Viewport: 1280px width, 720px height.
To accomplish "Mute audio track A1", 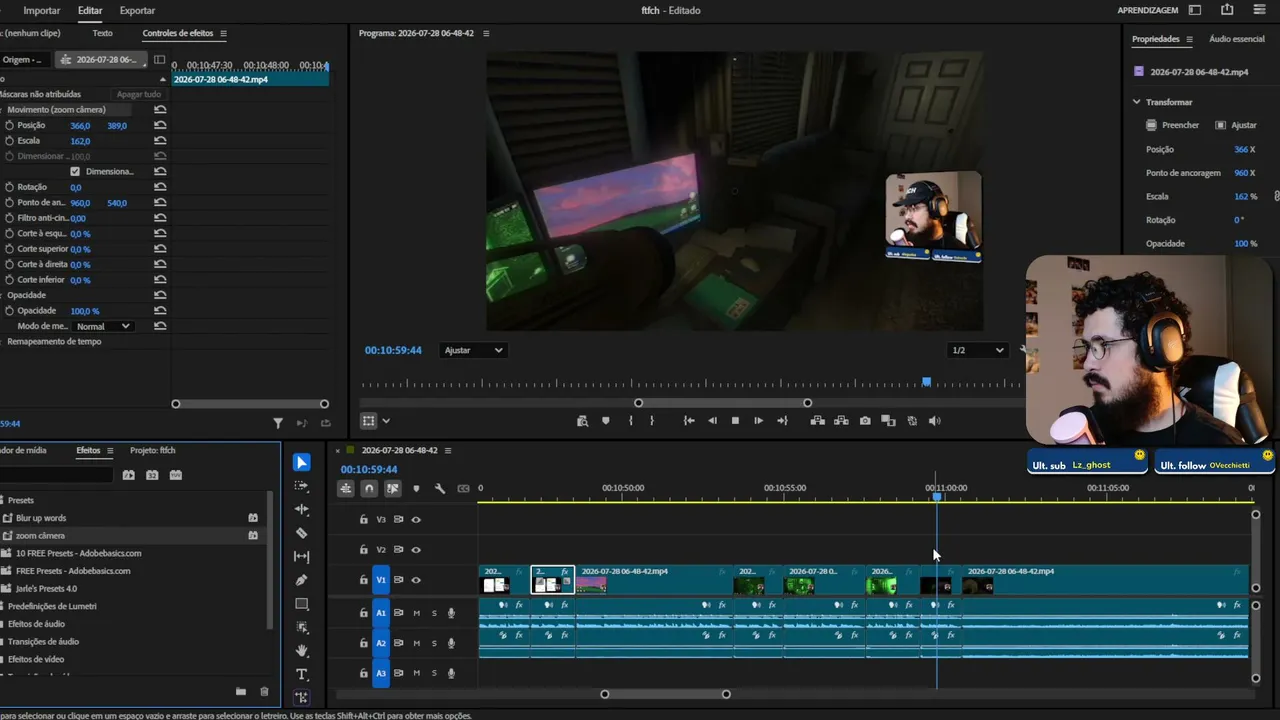I will coord(417,613).
